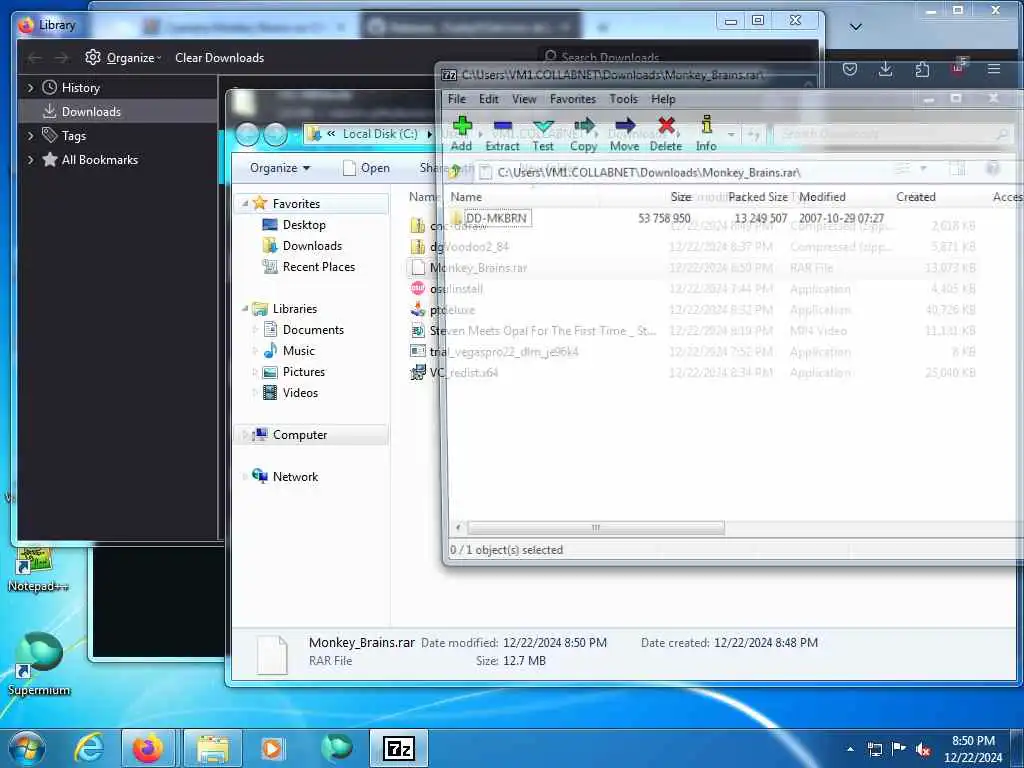Select Monkey_Brains.rar file in Explorer

pos(478,268)
